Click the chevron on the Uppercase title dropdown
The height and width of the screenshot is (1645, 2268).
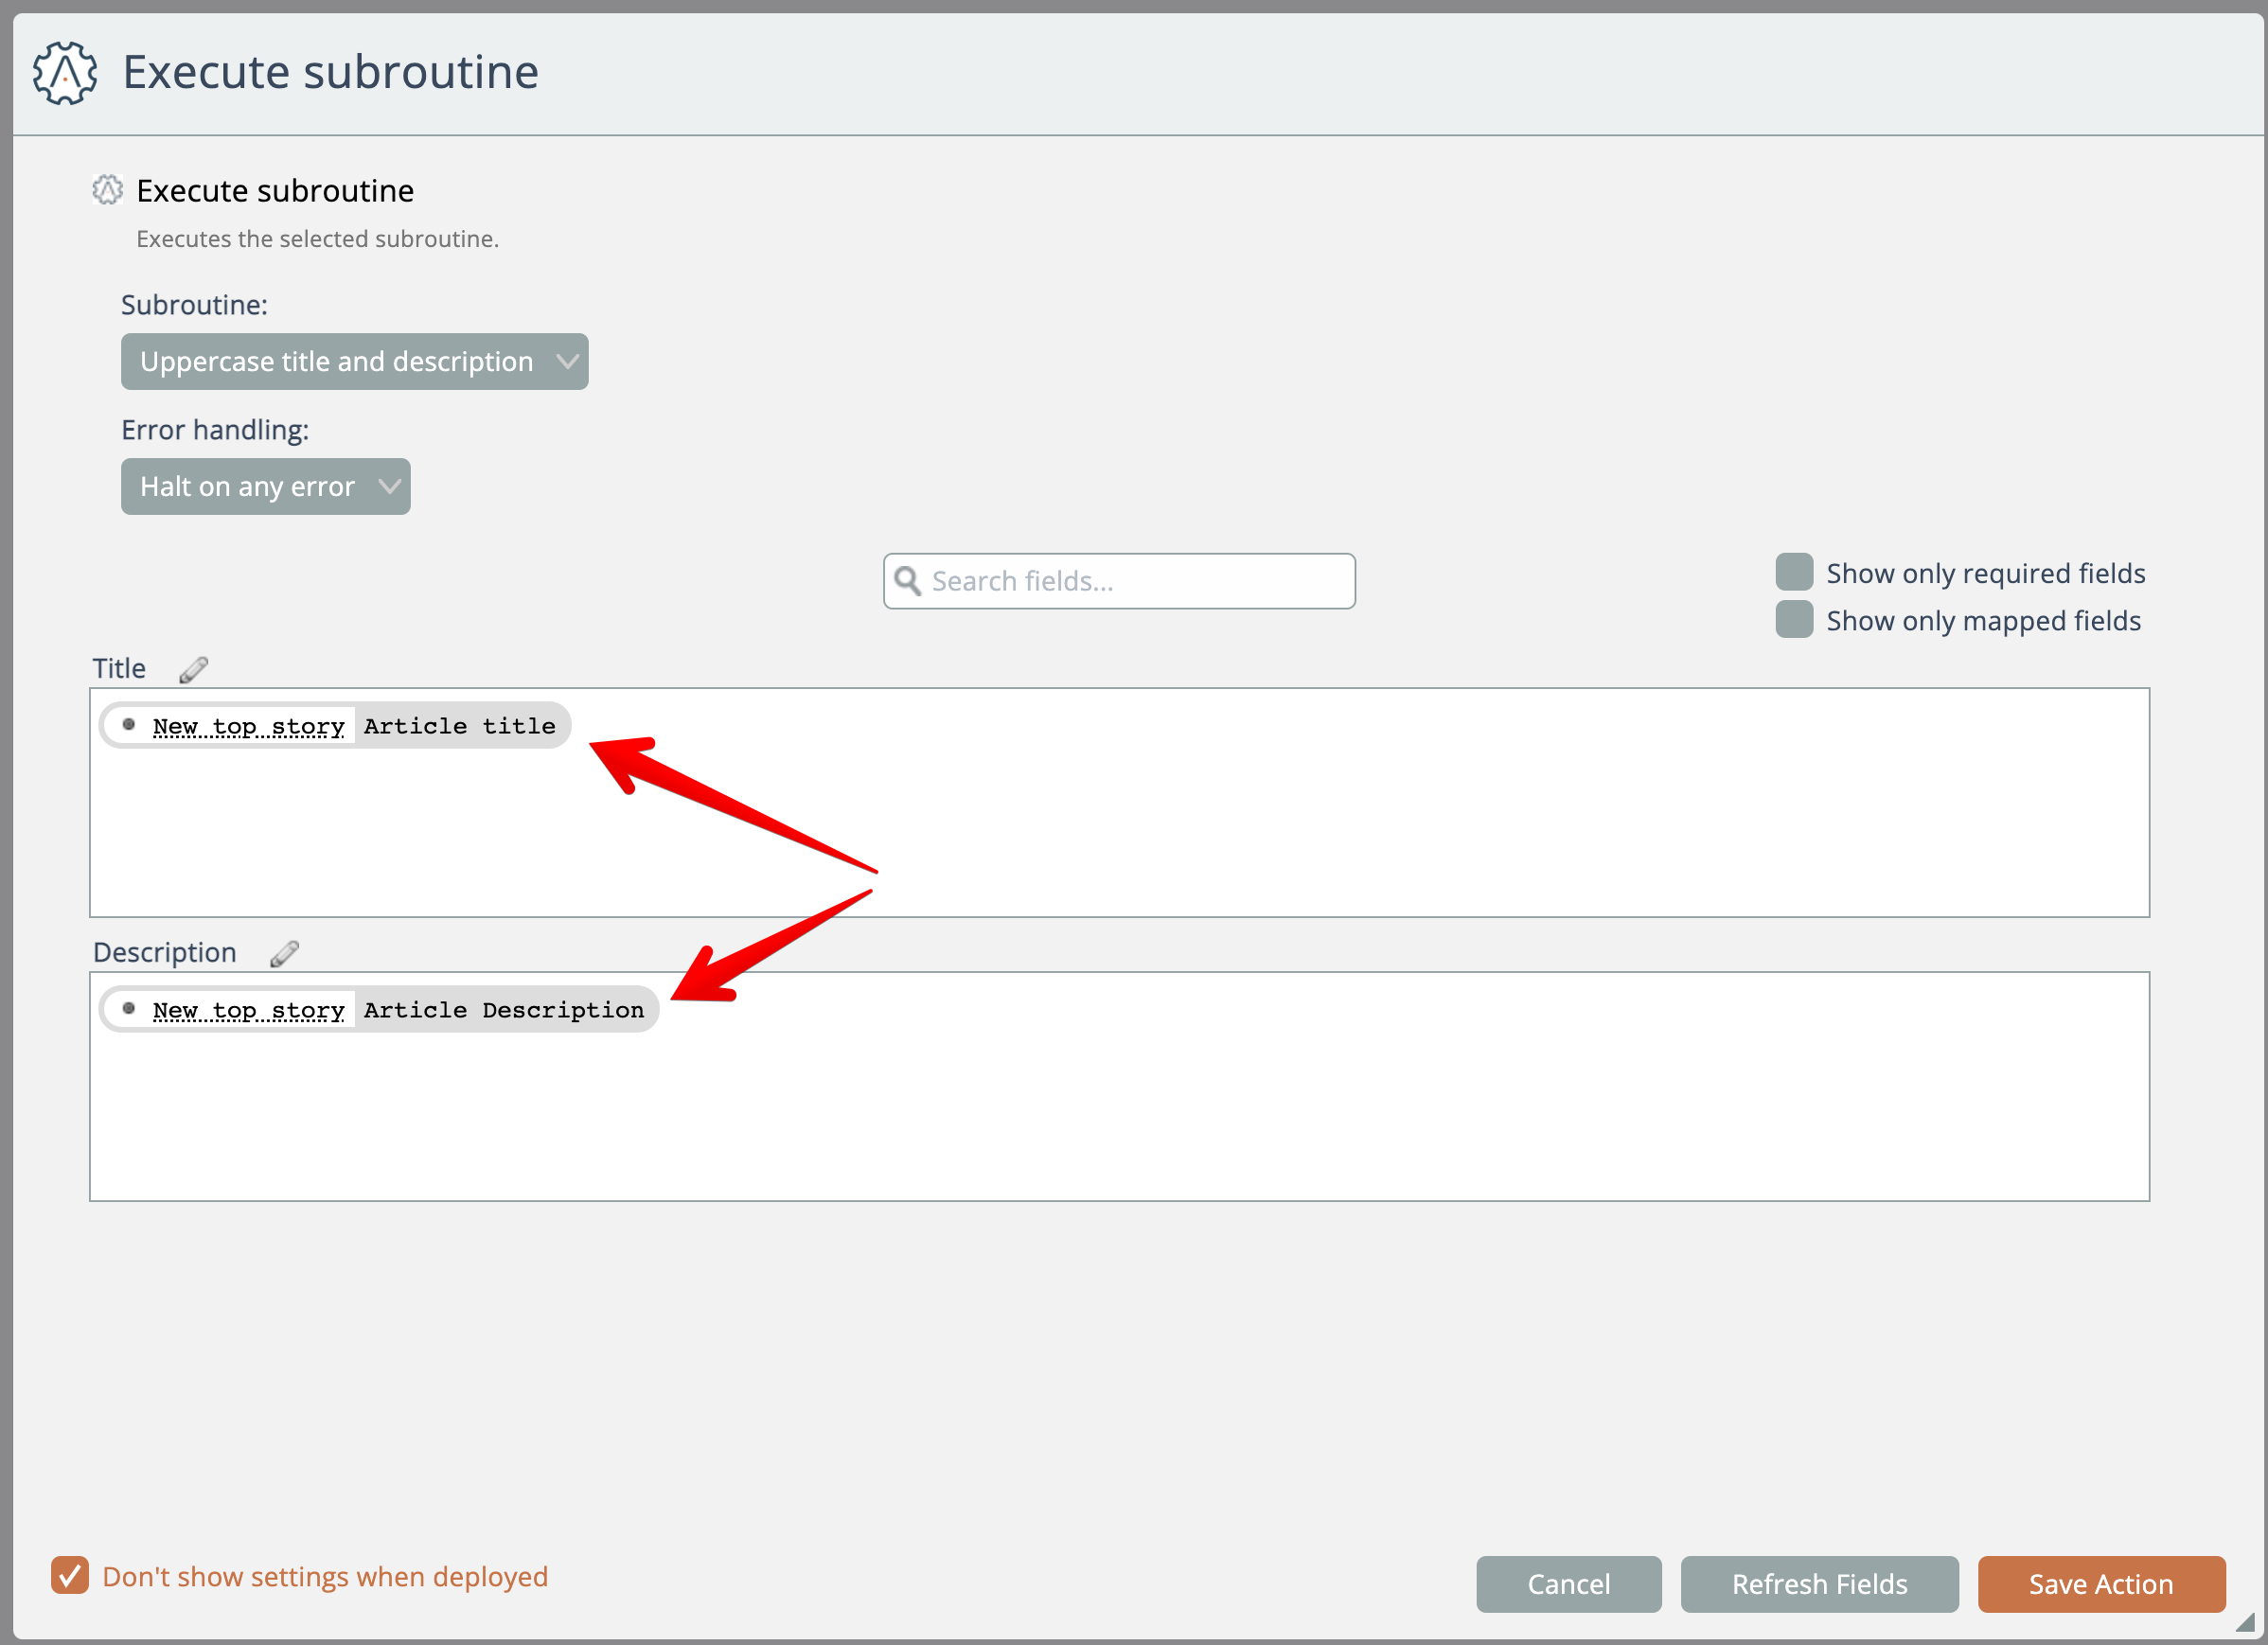tap(567, 361)
